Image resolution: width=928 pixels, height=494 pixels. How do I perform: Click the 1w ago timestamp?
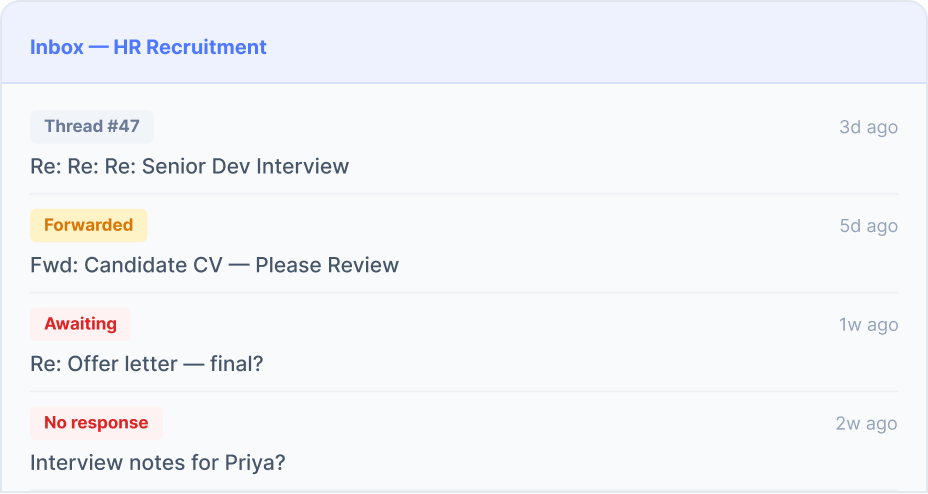[868, 325]
